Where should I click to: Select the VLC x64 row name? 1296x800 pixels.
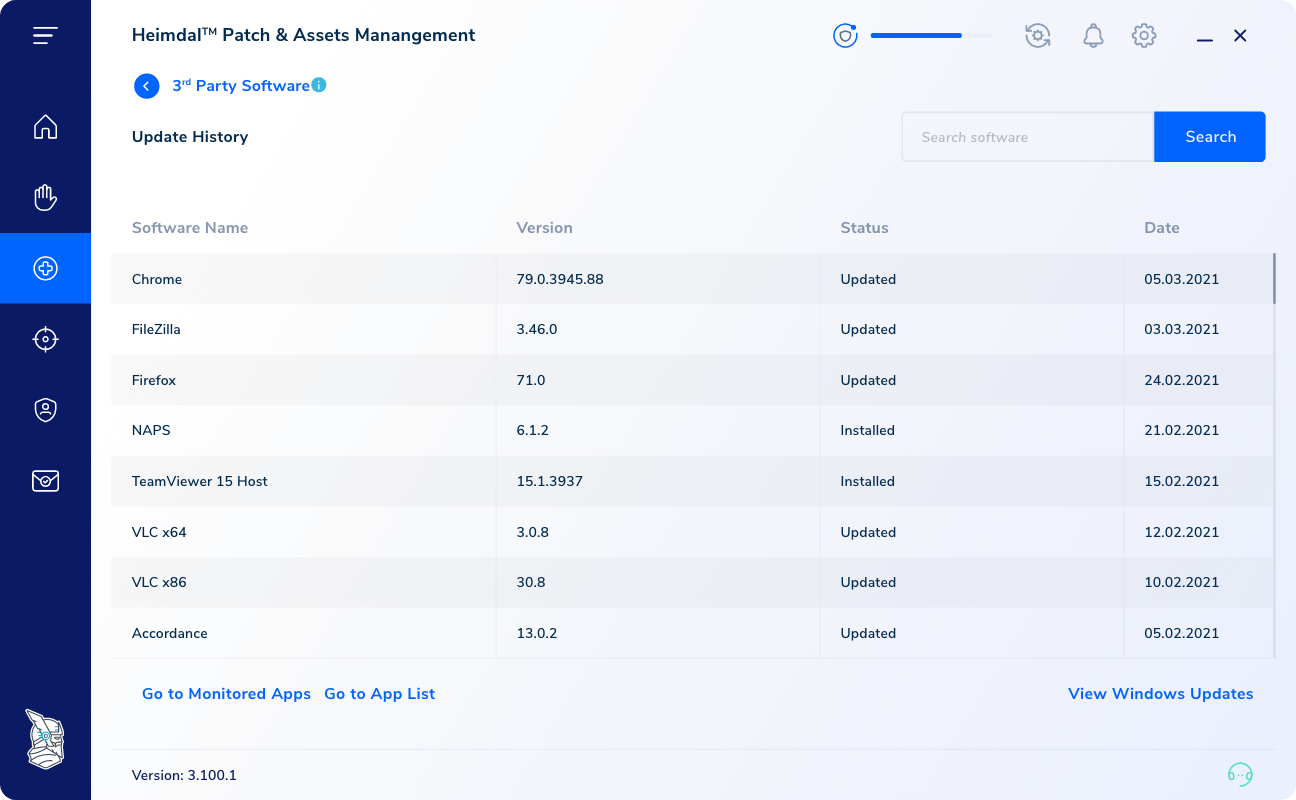[159, 532]
